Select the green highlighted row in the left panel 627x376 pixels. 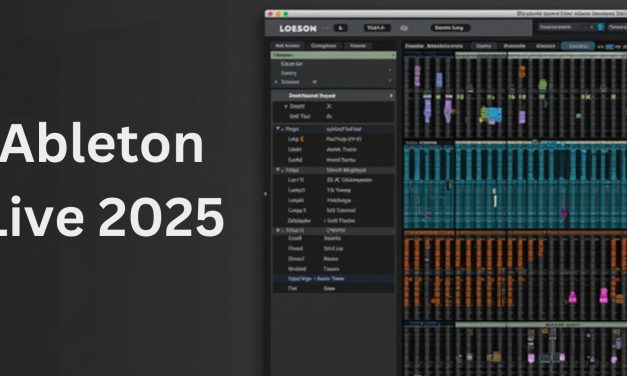tap(333, 55)
